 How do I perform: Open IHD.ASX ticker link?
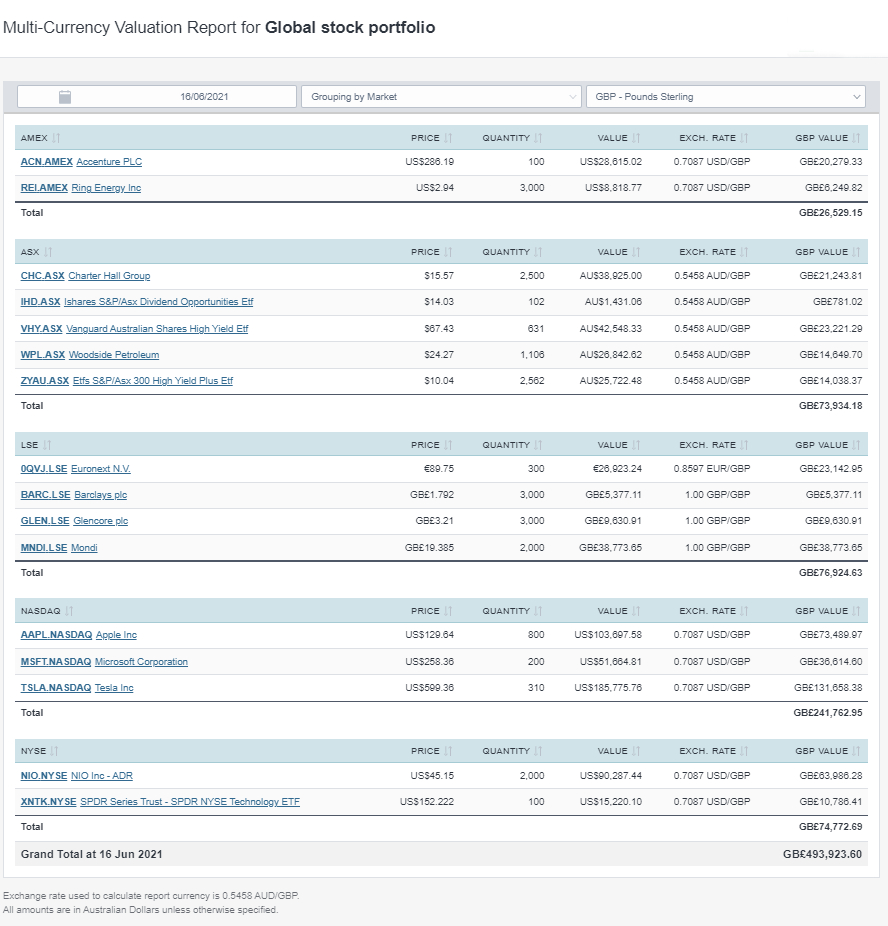point(40,302)
